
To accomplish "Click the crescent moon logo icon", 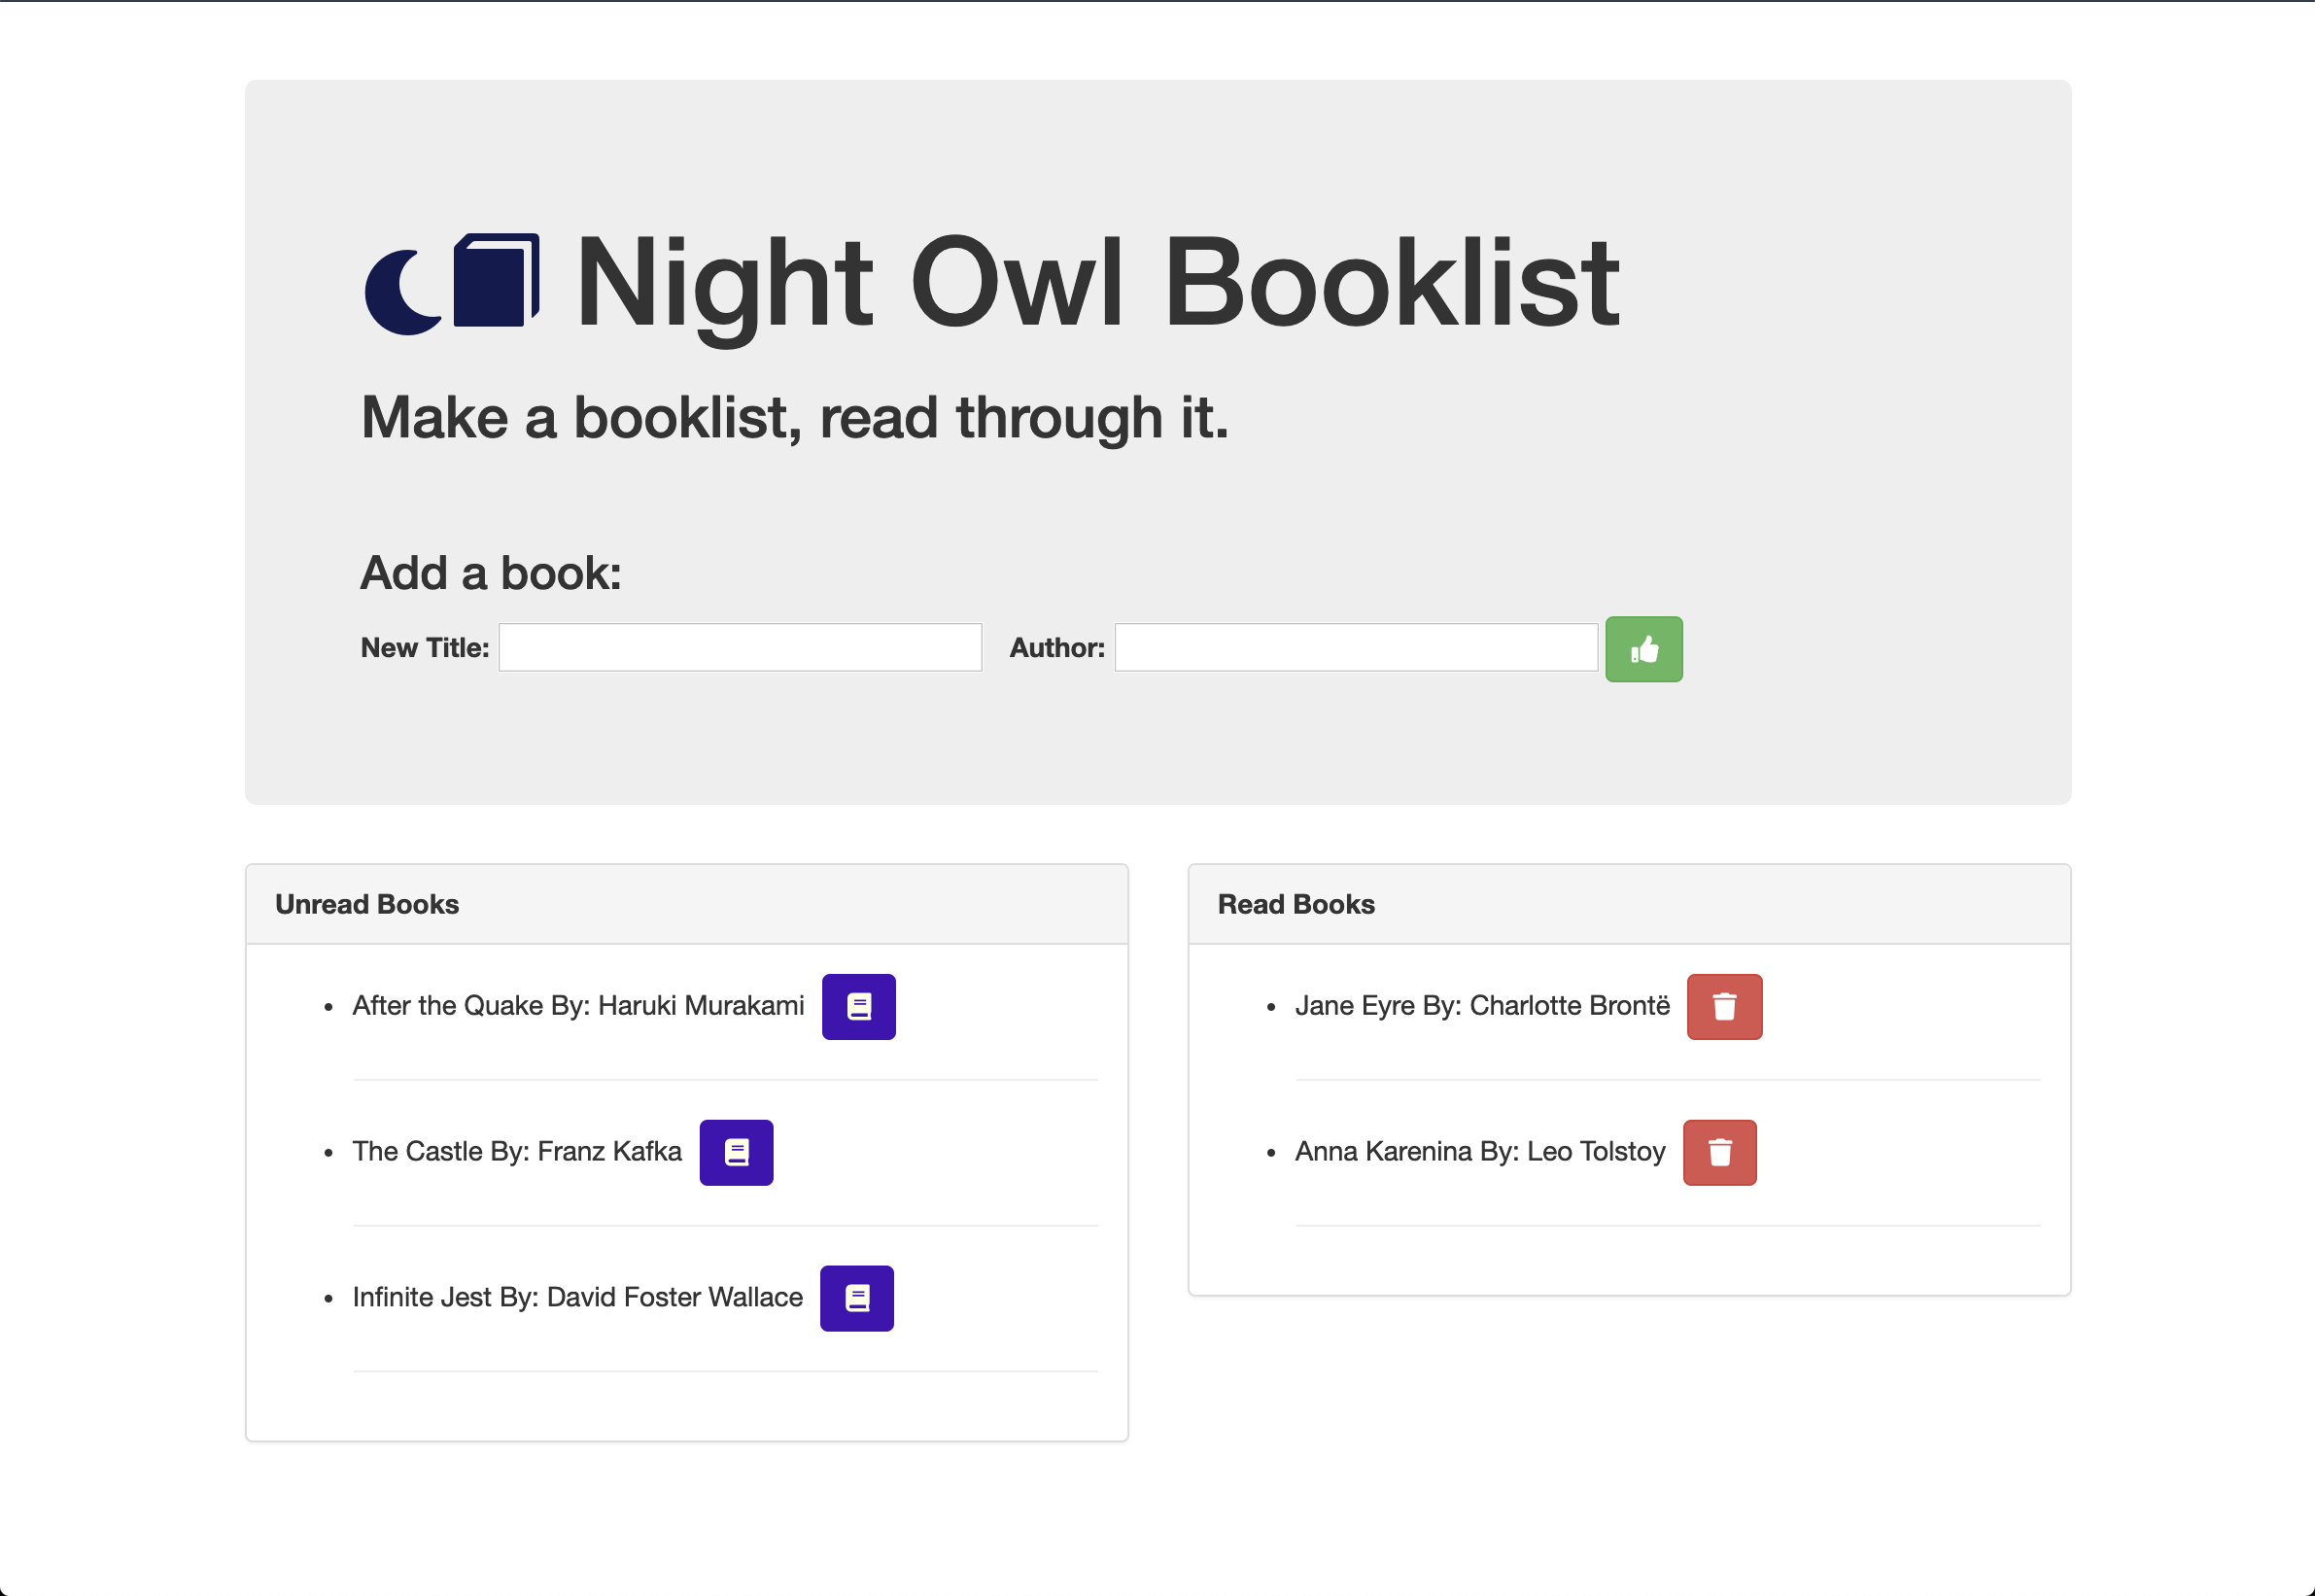I will coord(402,292).
